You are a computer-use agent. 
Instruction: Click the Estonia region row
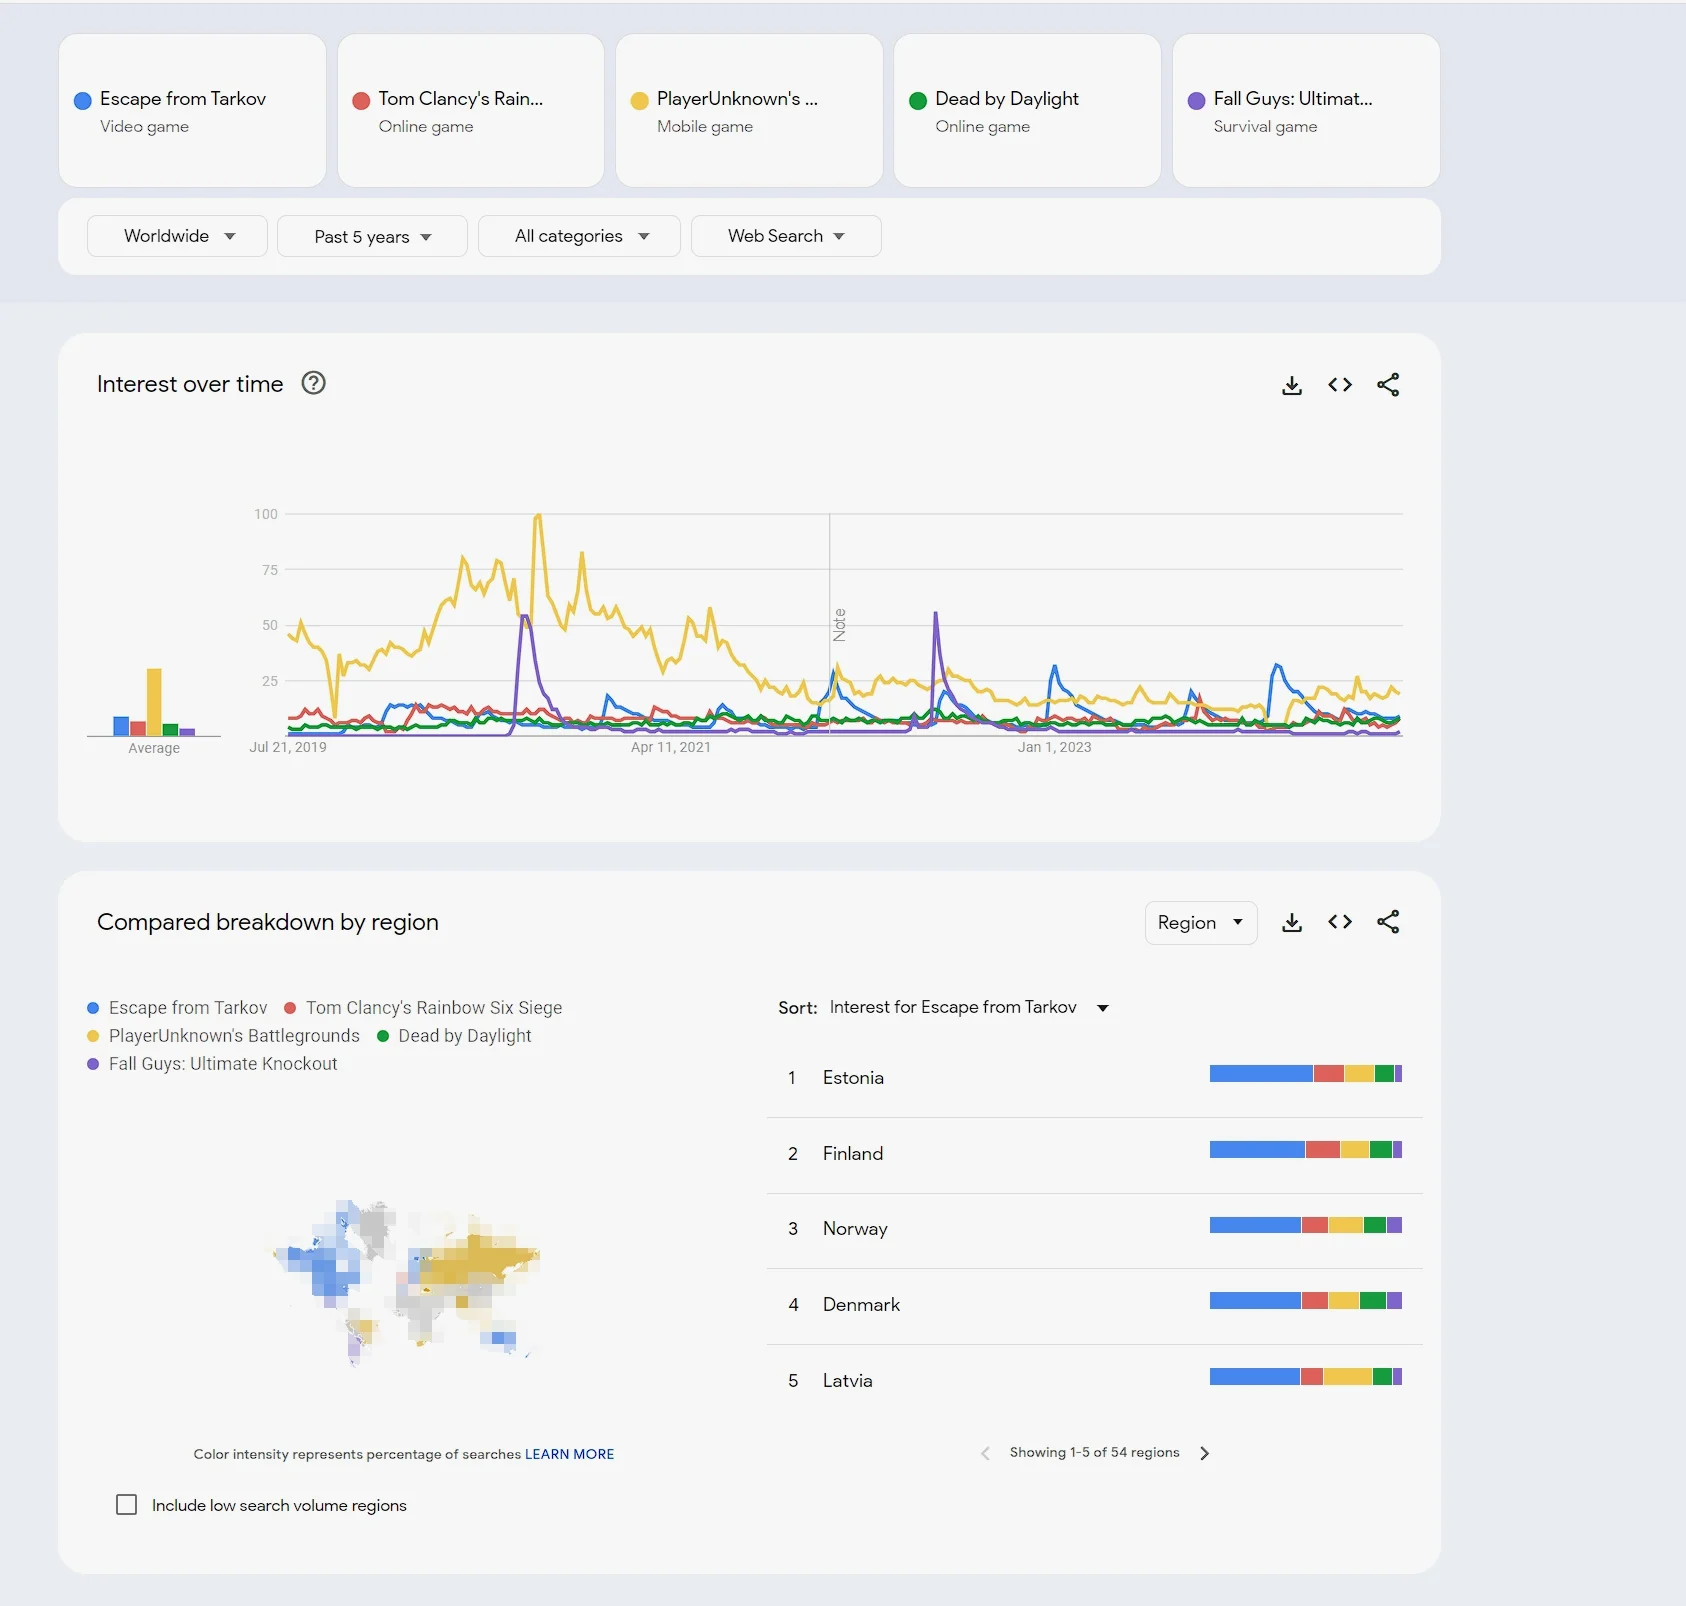point(1094,1078)
